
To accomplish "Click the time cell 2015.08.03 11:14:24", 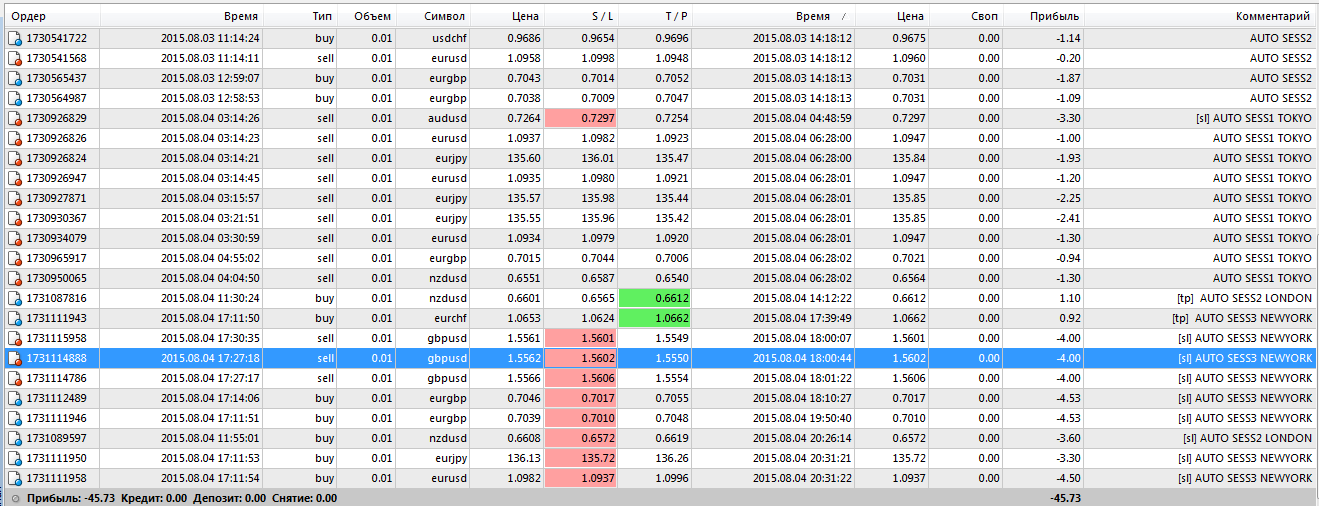I will click(210, 38).
